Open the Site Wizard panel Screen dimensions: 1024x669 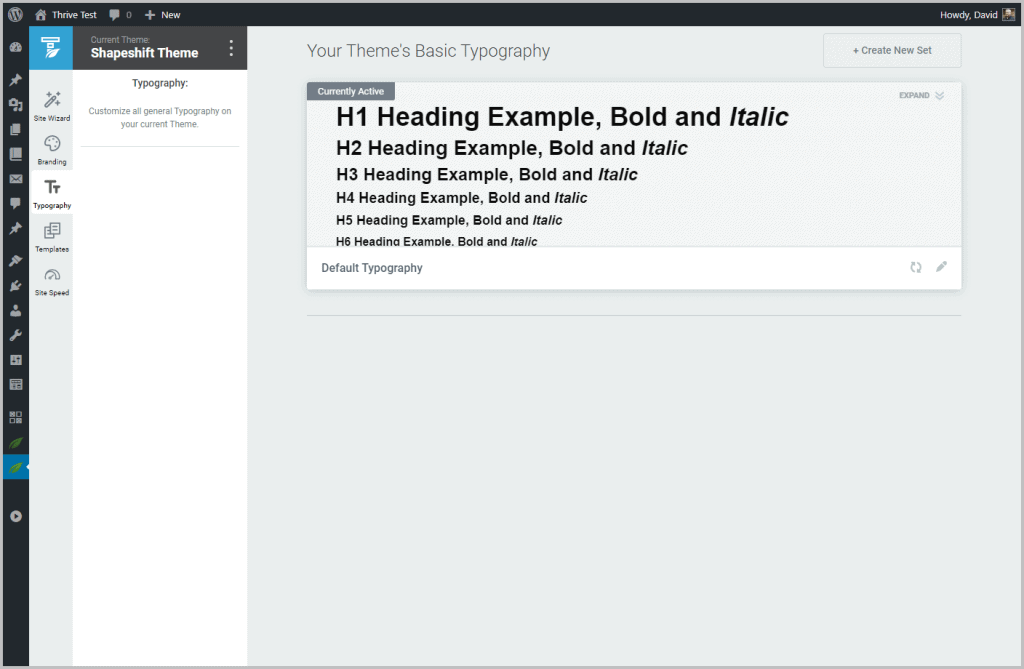point(52,104)
